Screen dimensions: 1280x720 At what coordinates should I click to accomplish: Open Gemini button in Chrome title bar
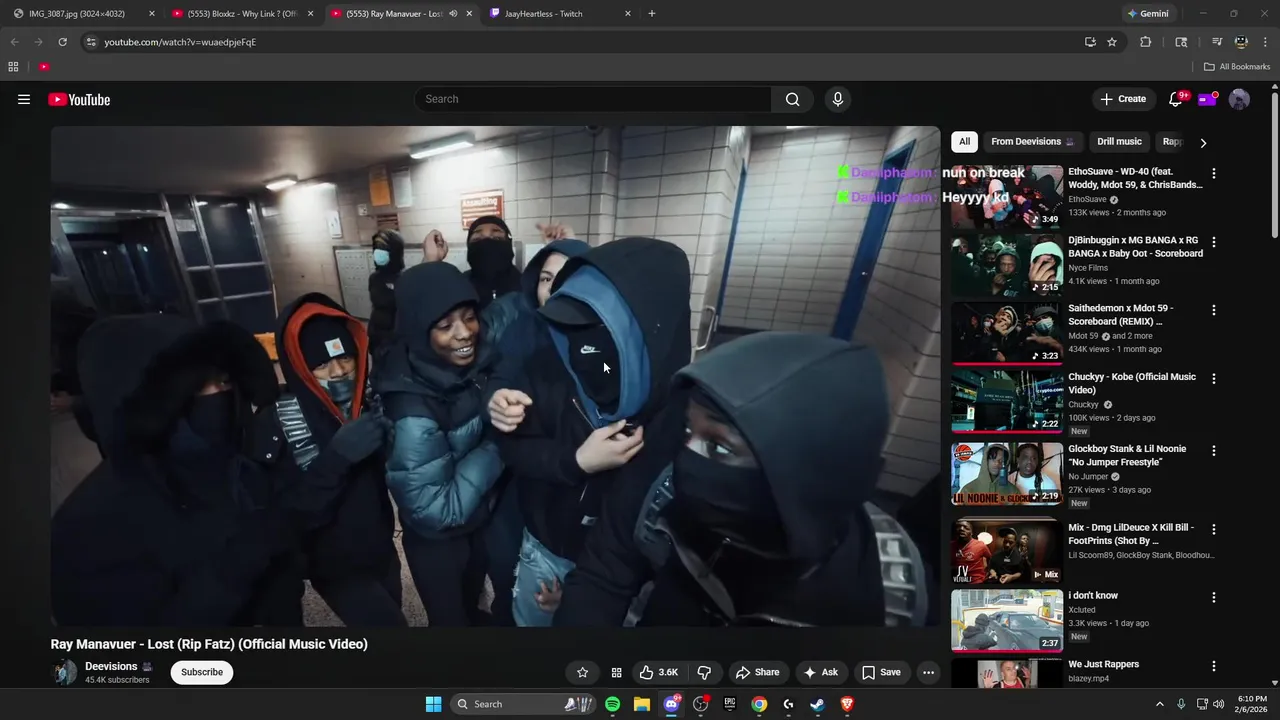[1148, 14]
